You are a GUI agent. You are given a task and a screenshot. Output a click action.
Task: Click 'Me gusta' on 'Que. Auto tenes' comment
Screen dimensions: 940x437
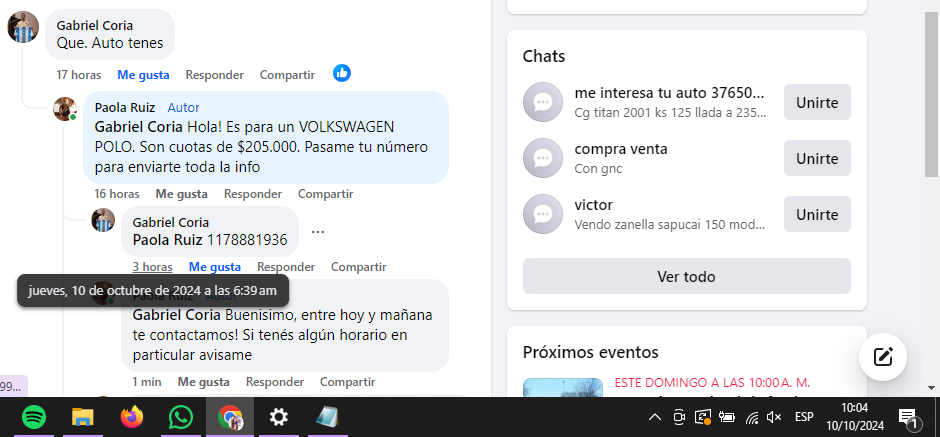[x=143, y=75]
